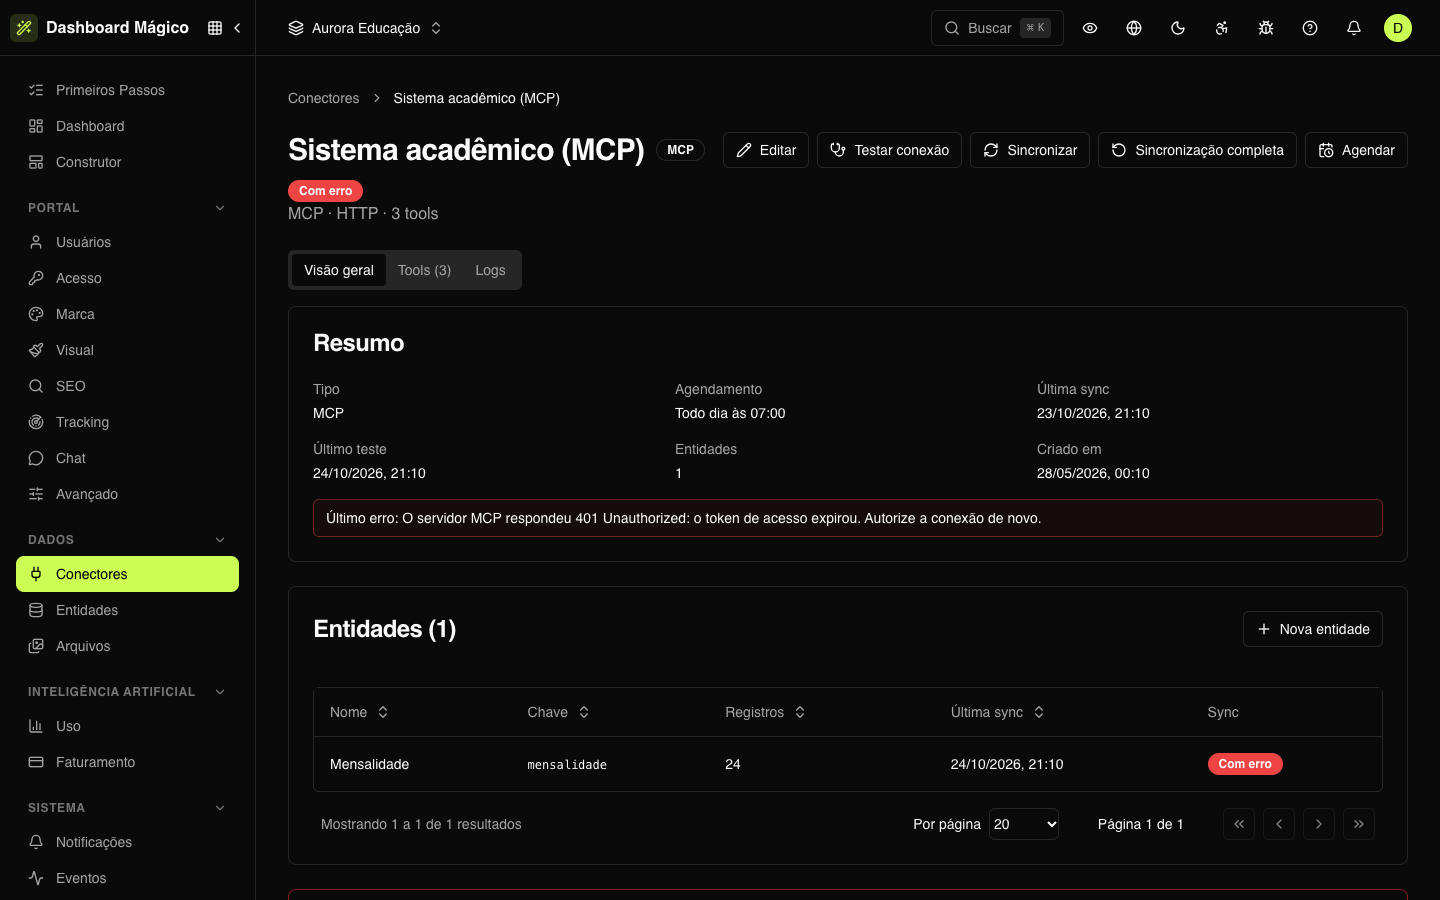The height and width of the screenshot is (900, 1440).
Task: Sort table by Nome column
Action: tap(359, 712)
